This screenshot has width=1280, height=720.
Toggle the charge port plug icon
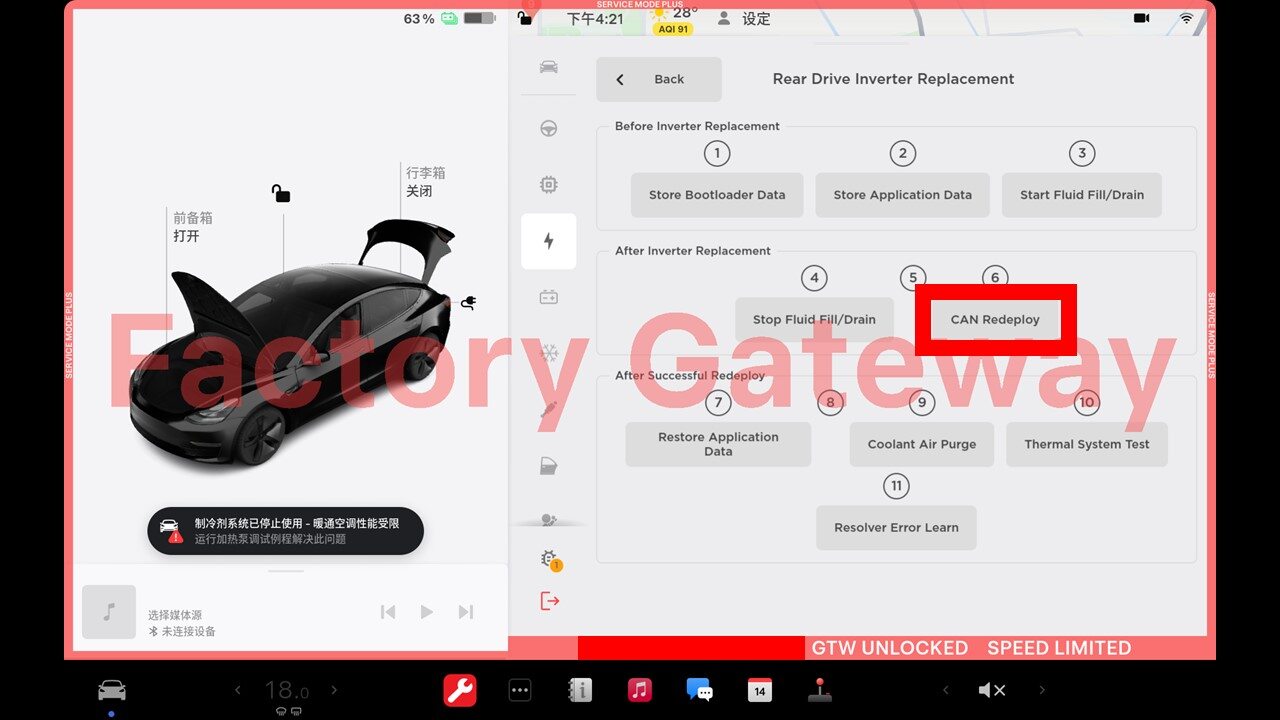coord(467,302)
